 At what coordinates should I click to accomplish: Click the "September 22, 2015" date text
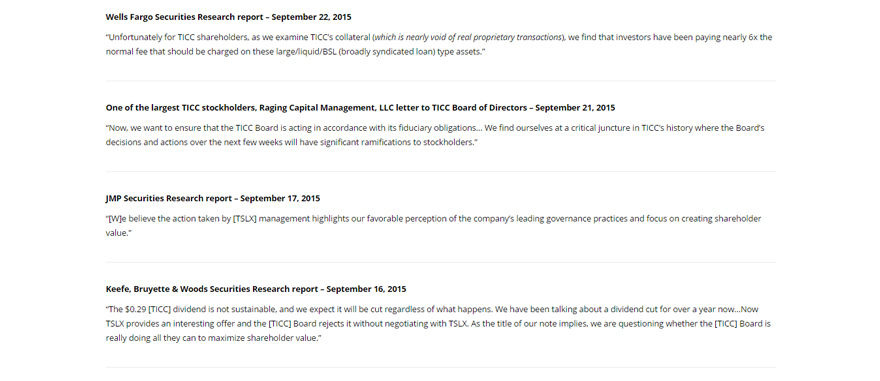coord(311,17)
